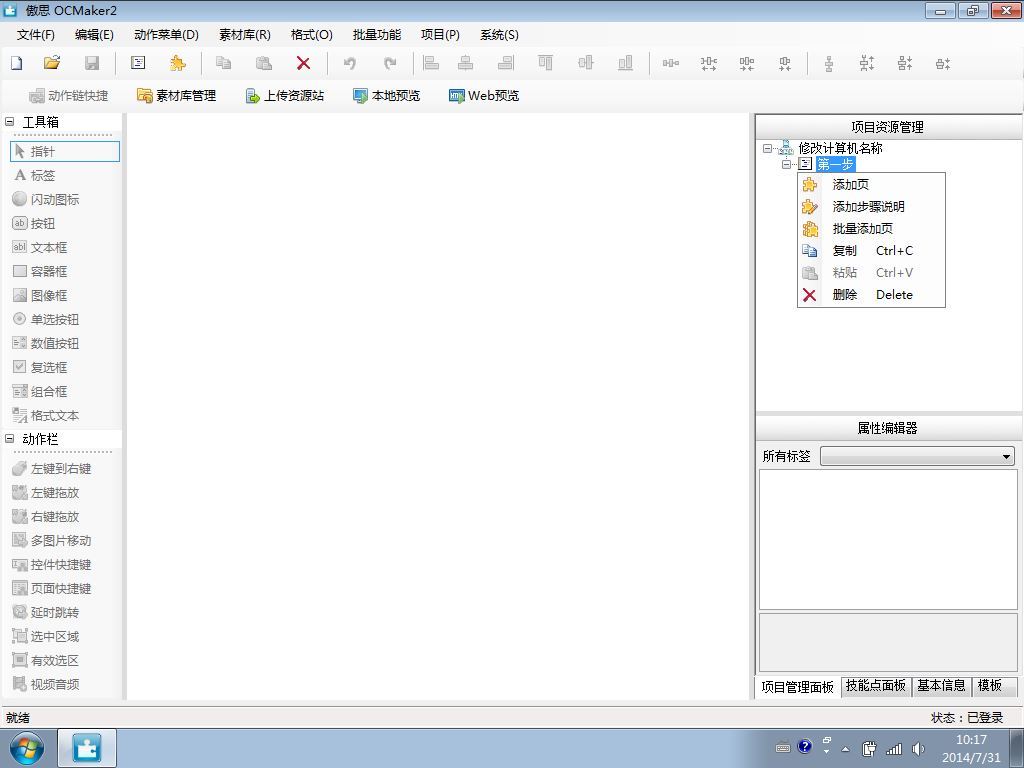Click the Copy toolbar icon
Screen dimensions: 1024x768
(223, 63)
